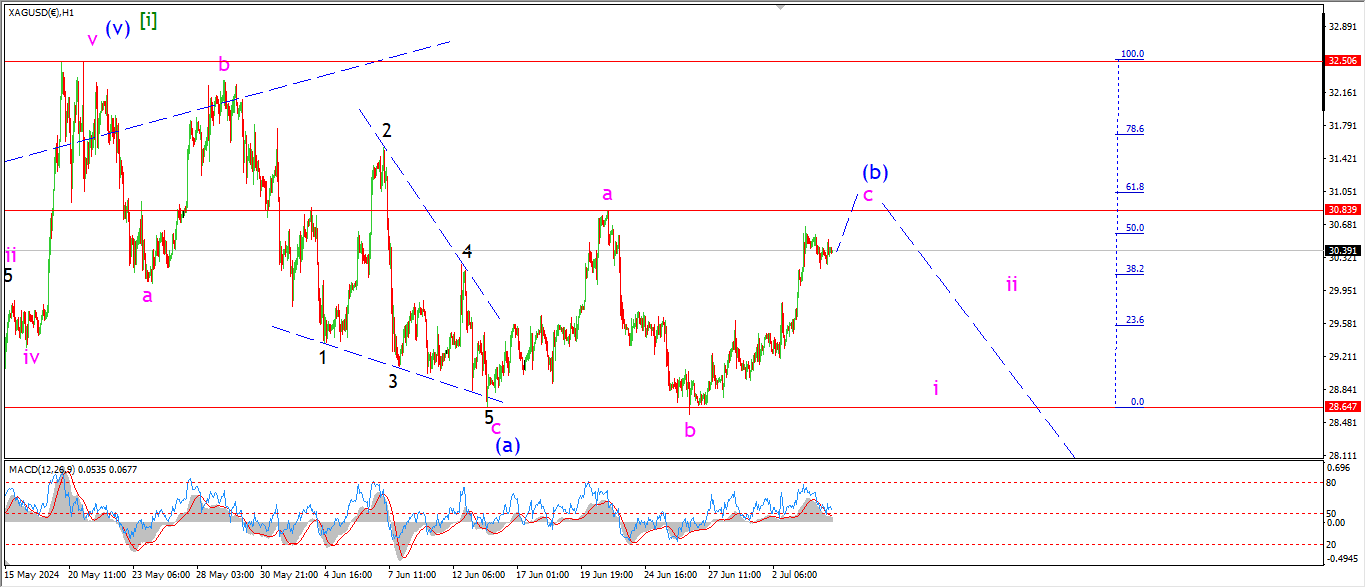The height and width of the screenshot is (588, 1366).
Task: Select the blue (b) wave label
Action: (x=875, y=171)
